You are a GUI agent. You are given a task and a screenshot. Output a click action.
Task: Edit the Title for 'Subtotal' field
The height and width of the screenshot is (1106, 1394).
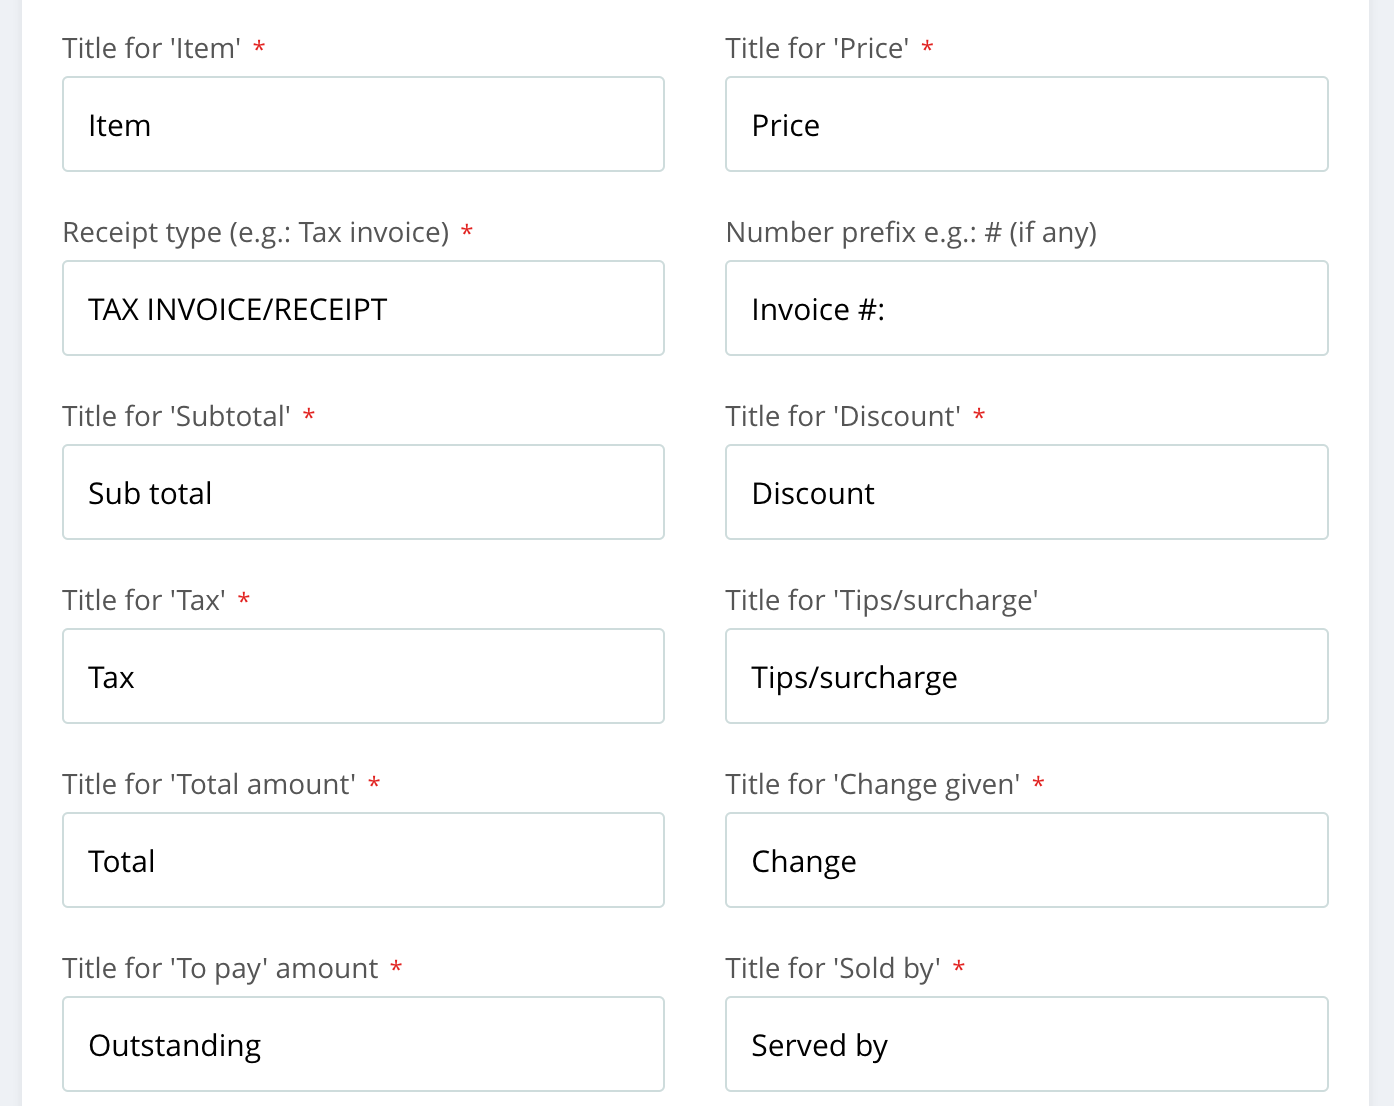tap(363, 492)
